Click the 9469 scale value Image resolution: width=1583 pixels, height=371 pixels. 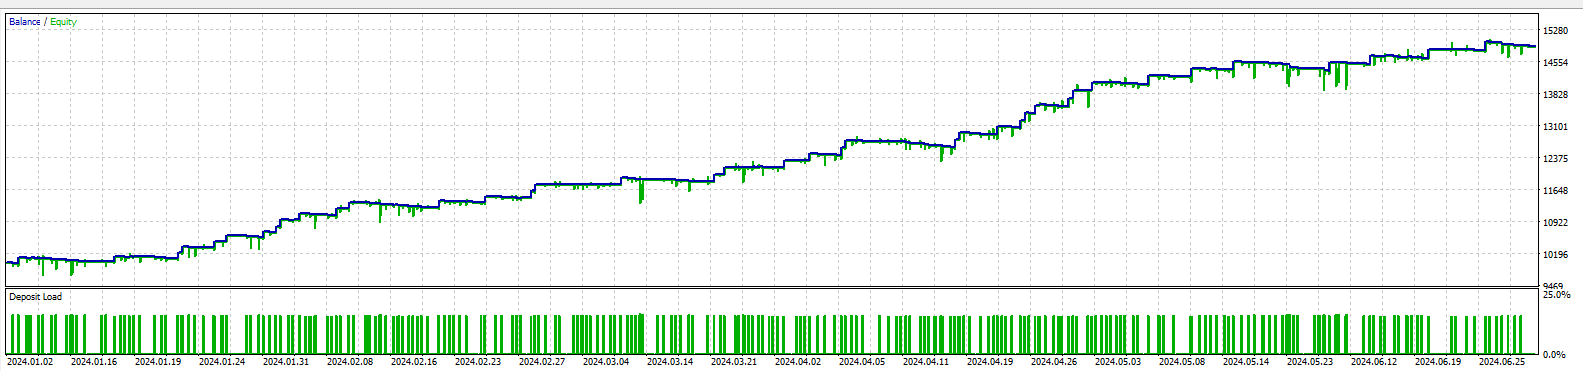[1553, 286]
